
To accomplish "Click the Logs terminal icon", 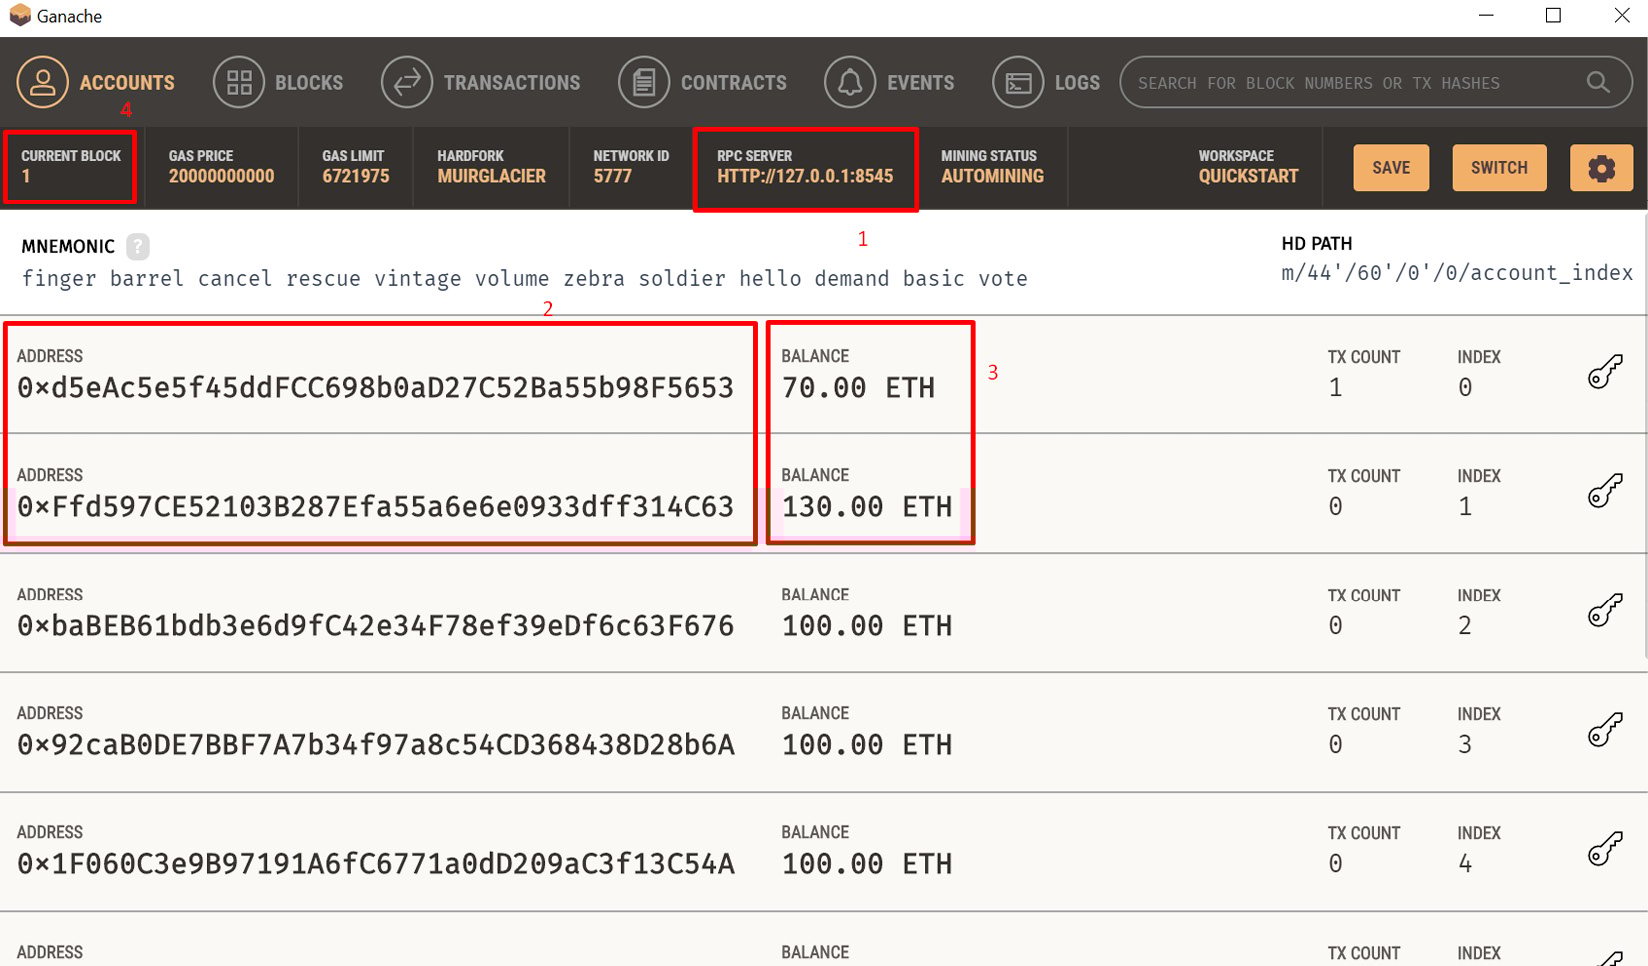I will (x=1018, y=82).
